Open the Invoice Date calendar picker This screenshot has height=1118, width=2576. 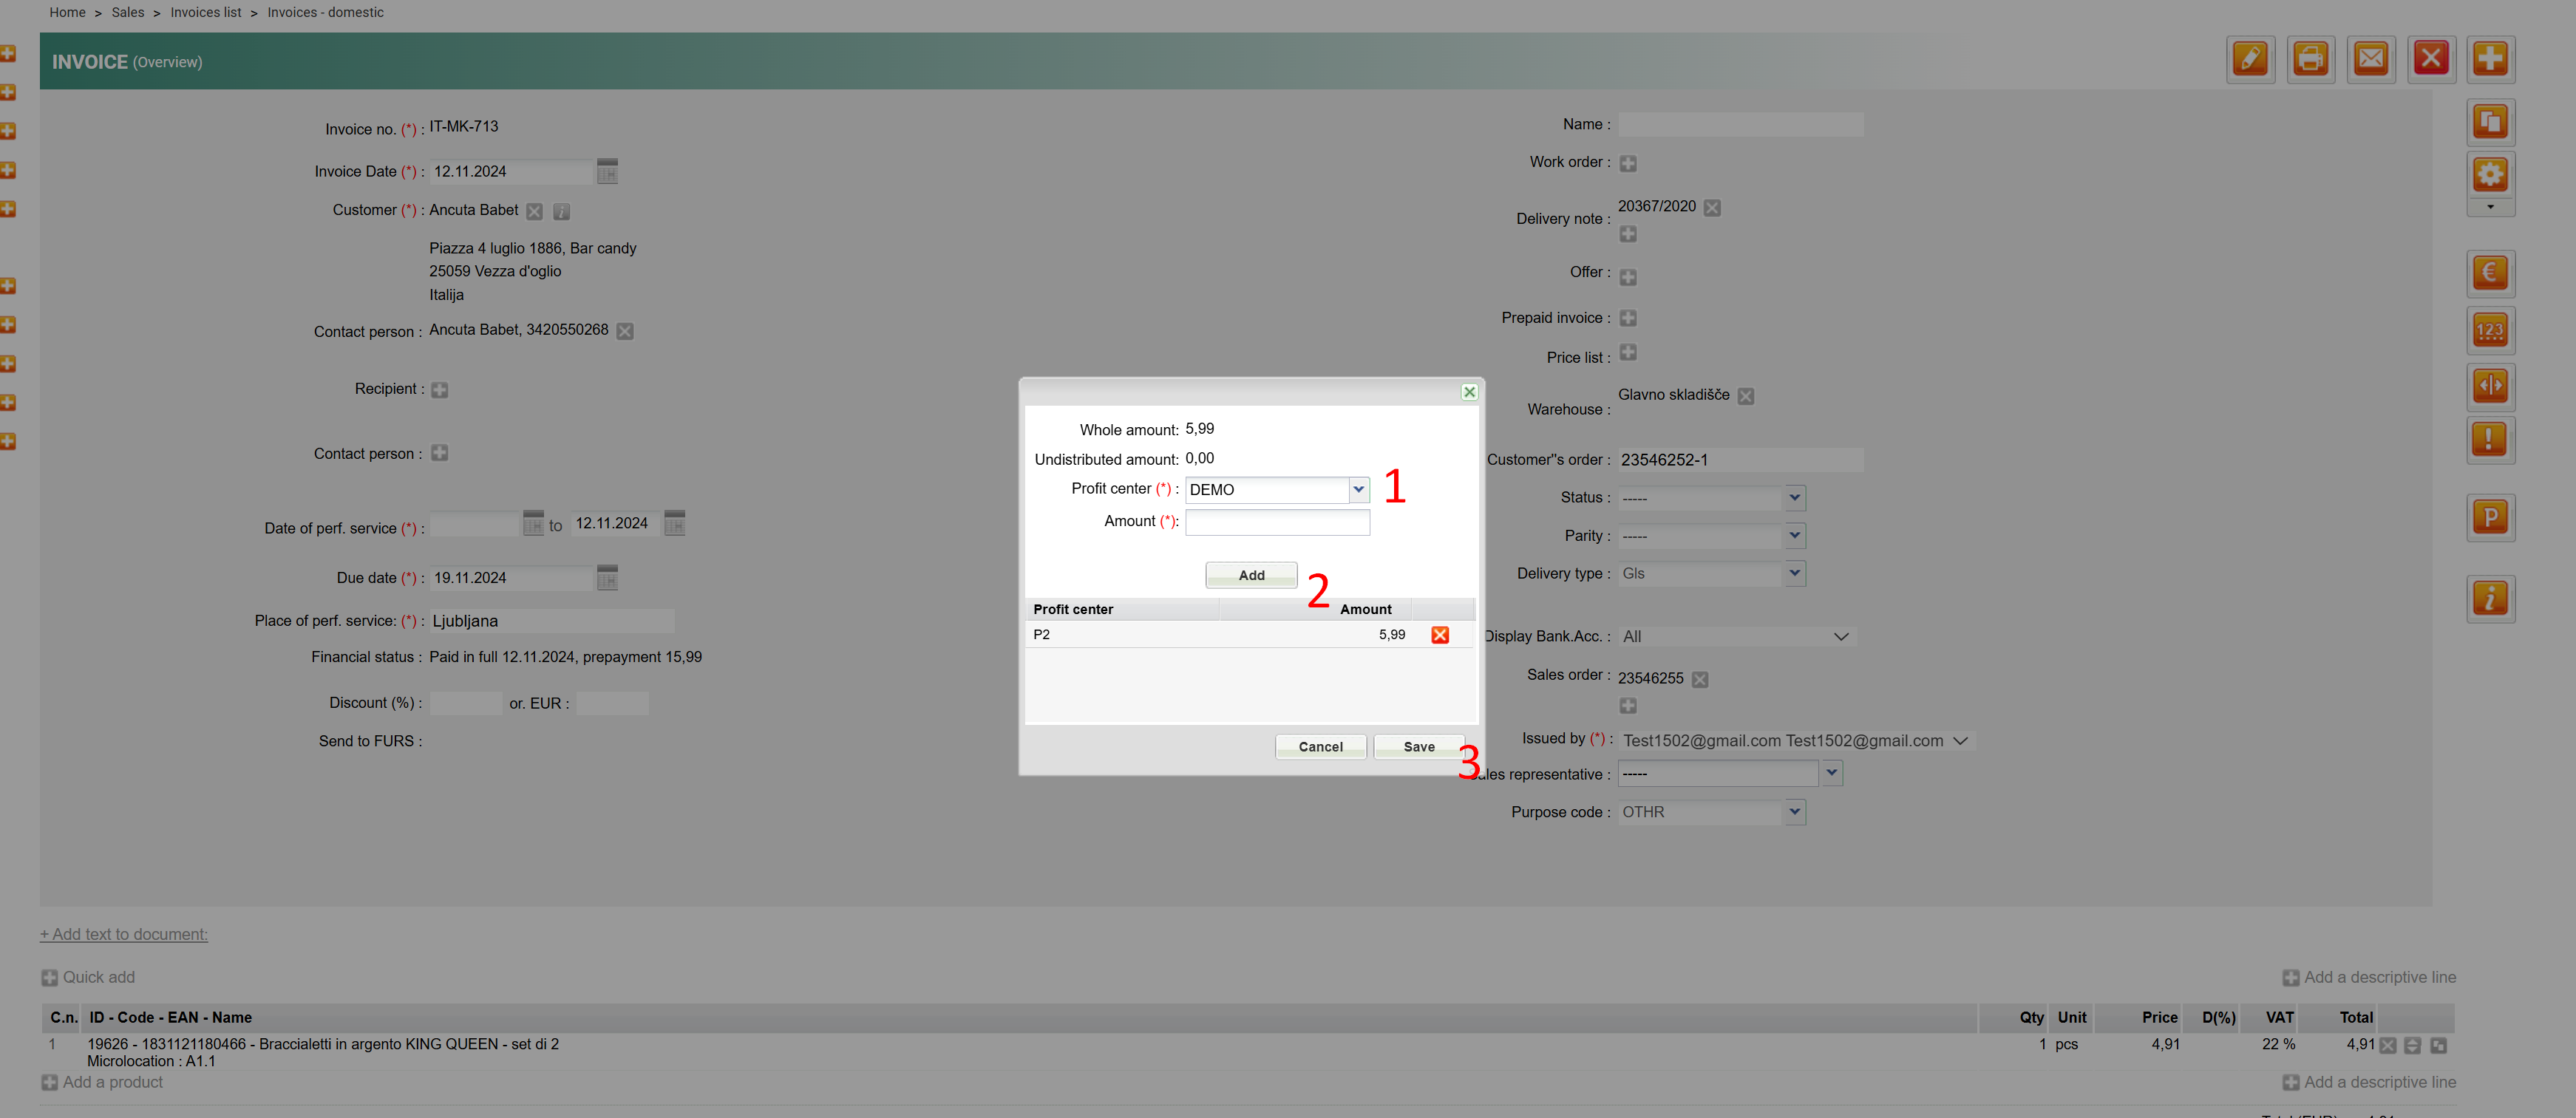[x=607, y=172]
